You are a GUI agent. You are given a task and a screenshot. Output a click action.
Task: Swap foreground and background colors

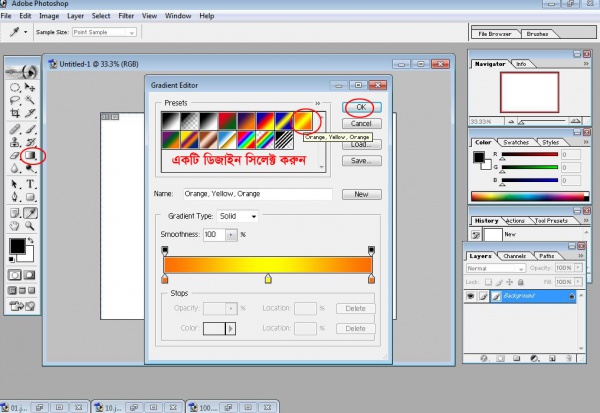[x=31, y=240]
